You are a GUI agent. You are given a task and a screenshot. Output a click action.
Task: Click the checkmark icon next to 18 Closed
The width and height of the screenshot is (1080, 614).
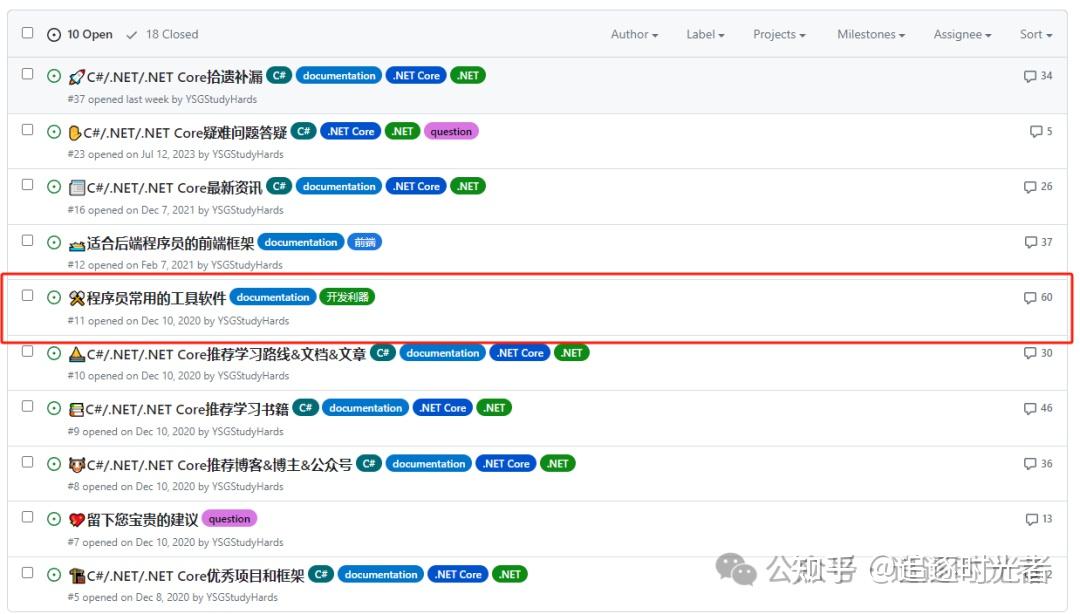point(132,34)
